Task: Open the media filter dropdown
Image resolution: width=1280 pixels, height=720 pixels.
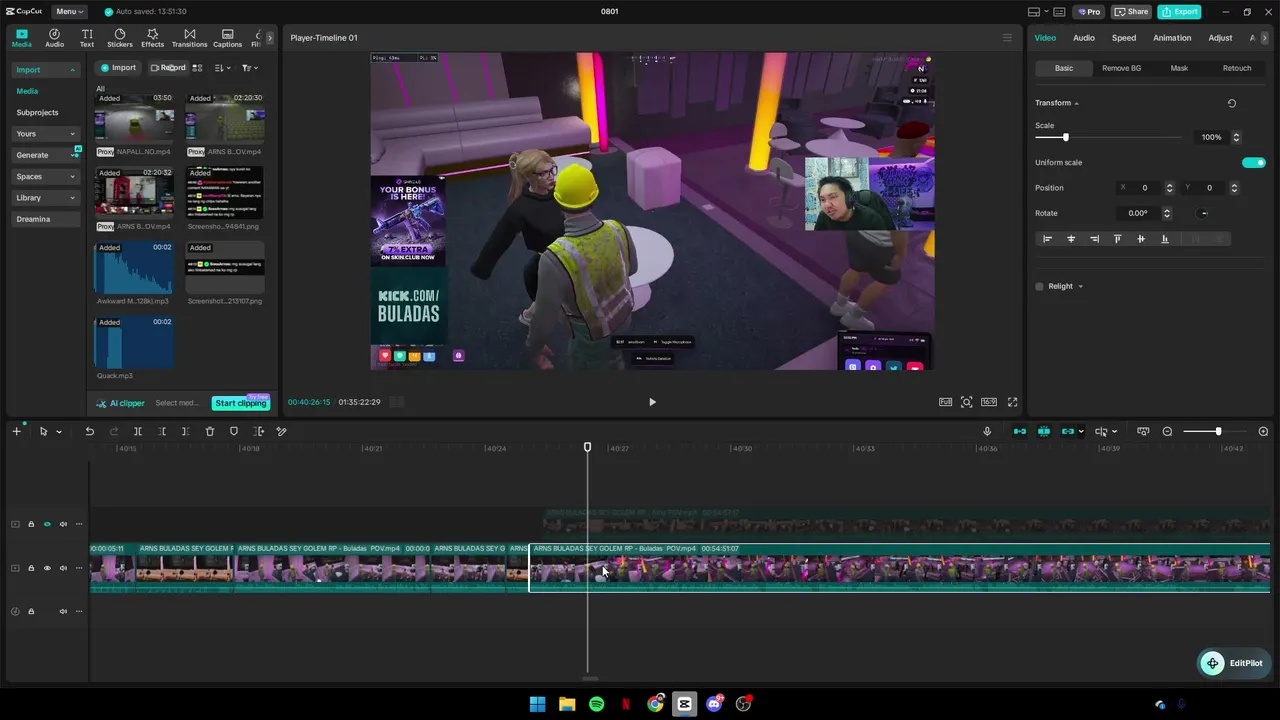Action: (x=249, y=68)
